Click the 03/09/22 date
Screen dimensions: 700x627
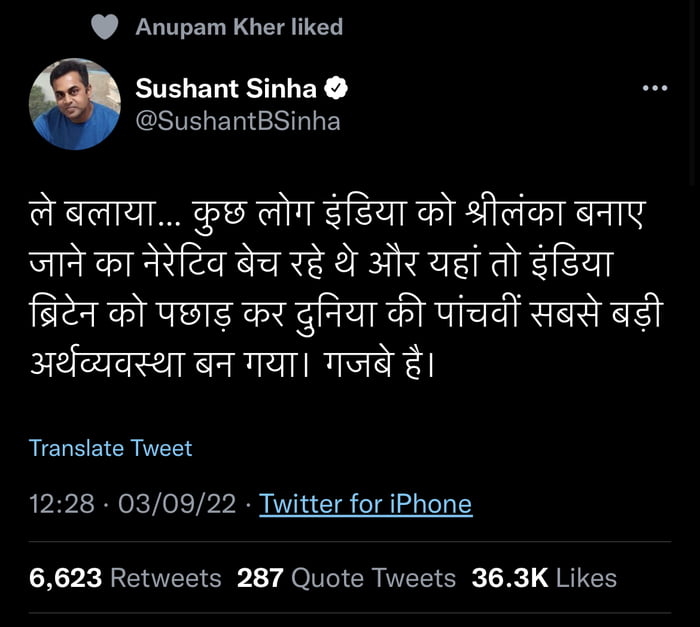[x=178, y=504]
